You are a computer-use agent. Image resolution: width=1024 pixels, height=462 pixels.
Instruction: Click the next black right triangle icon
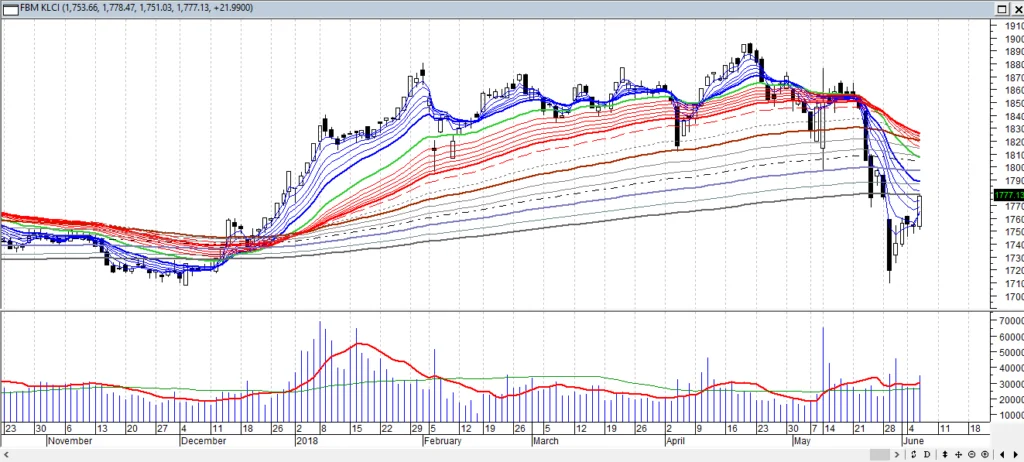click(x=1016, y=454)
